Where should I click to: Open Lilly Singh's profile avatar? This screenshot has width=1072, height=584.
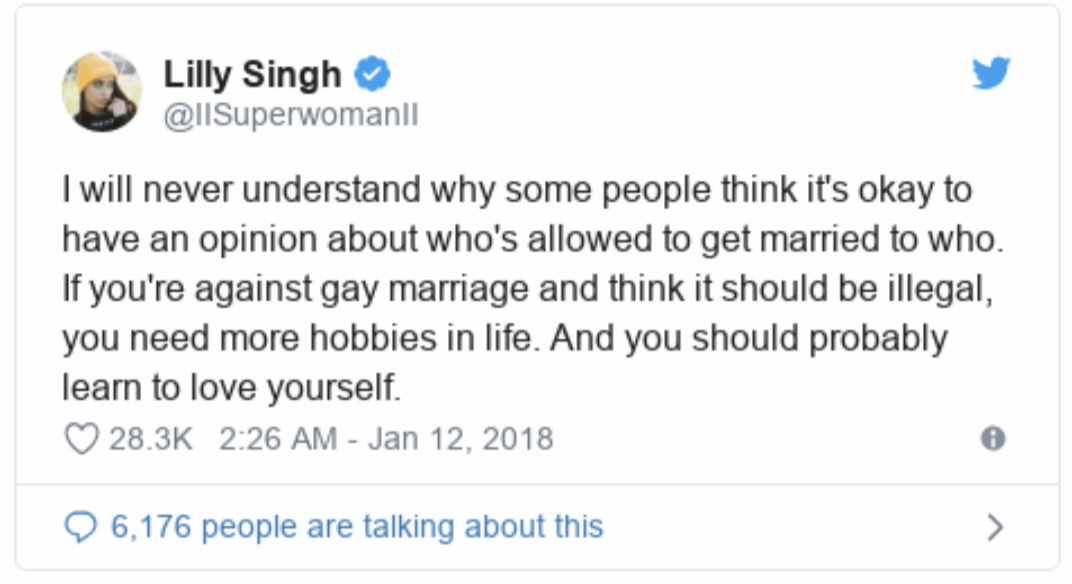[102, 92]
